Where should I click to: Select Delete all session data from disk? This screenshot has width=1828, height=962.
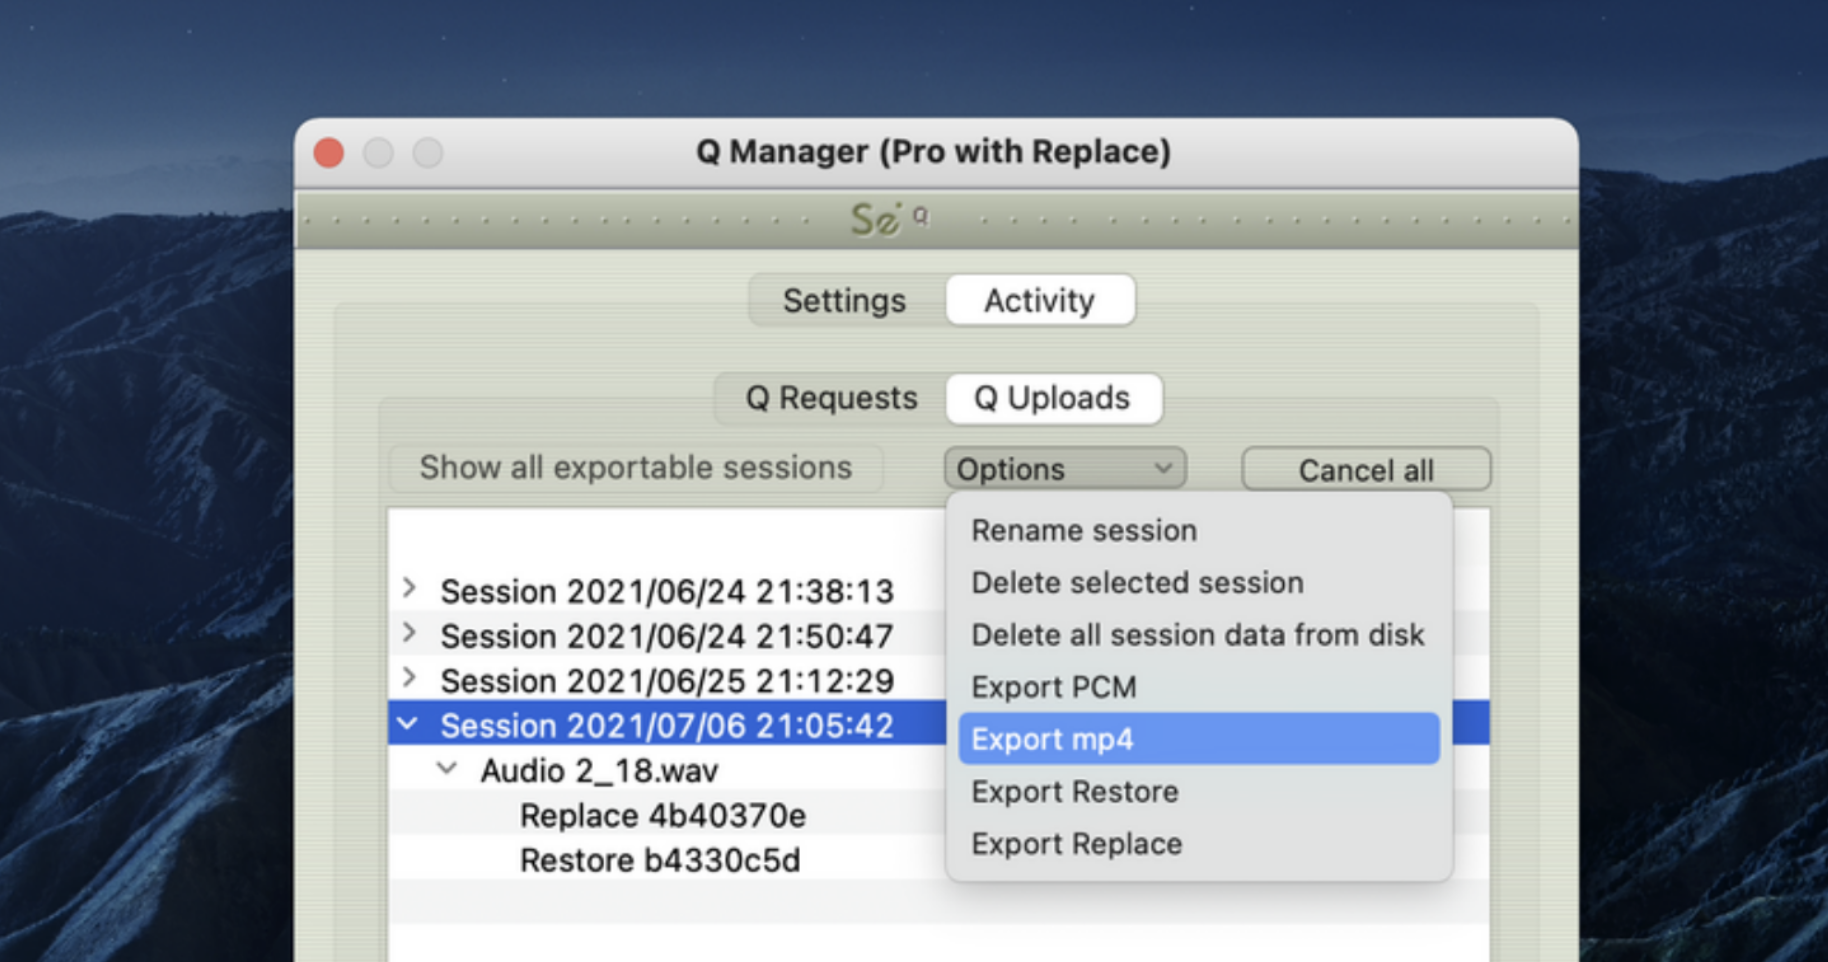point(1199,635)
